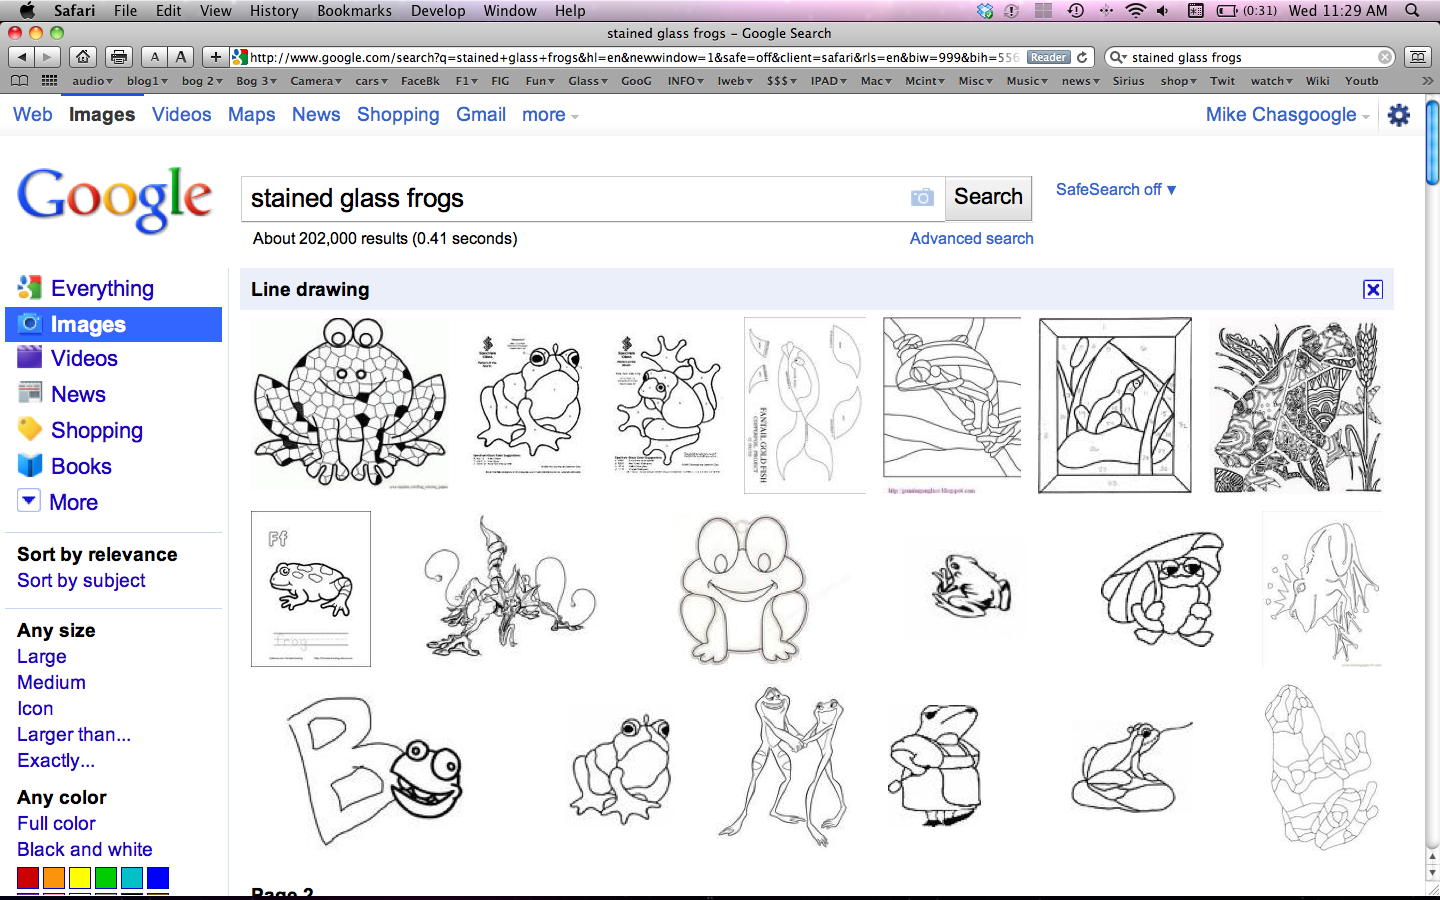Open the mosaic frog line drawing thumbnail
The height and width of the screenshot is (900, 1440).
click(x=349, y=403)
